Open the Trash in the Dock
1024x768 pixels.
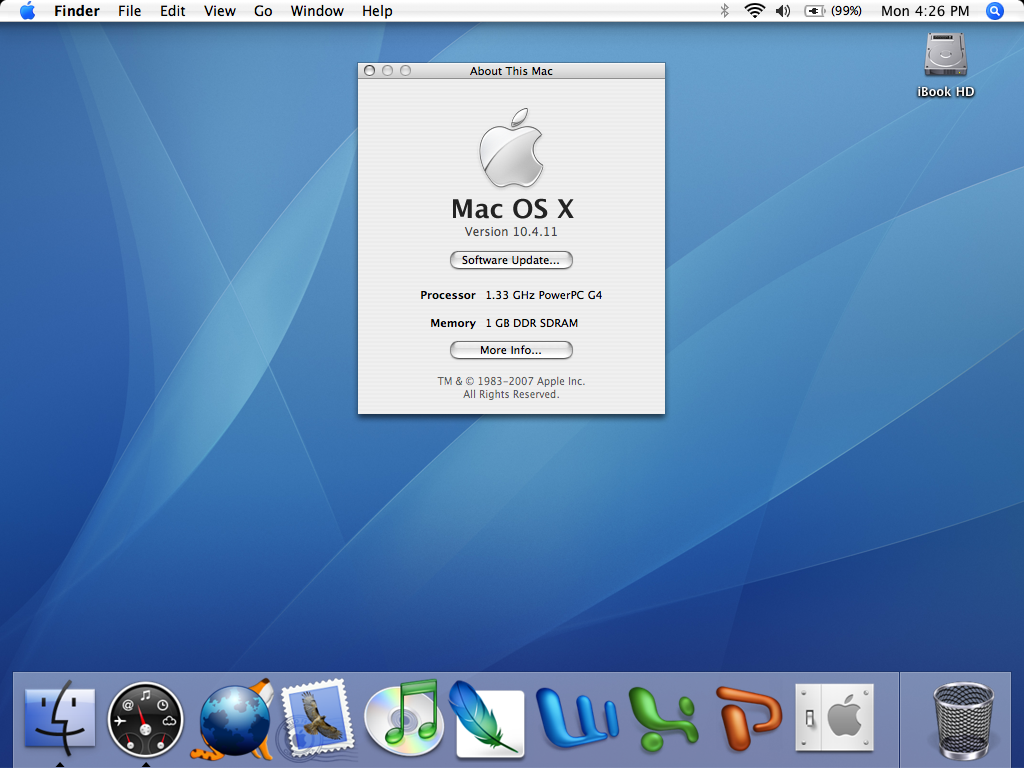tap(963, 721)
